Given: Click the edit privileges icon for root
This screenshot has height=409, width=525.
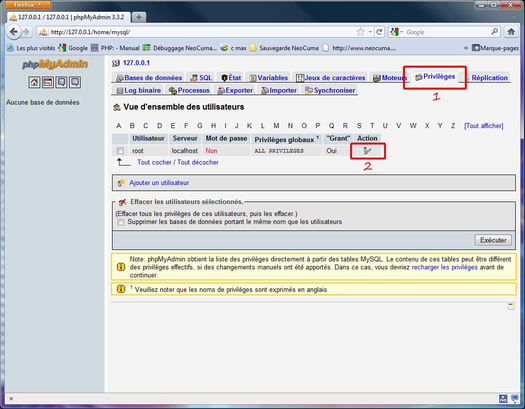Looking at the screenshot, I should click(x=367, y=151).
